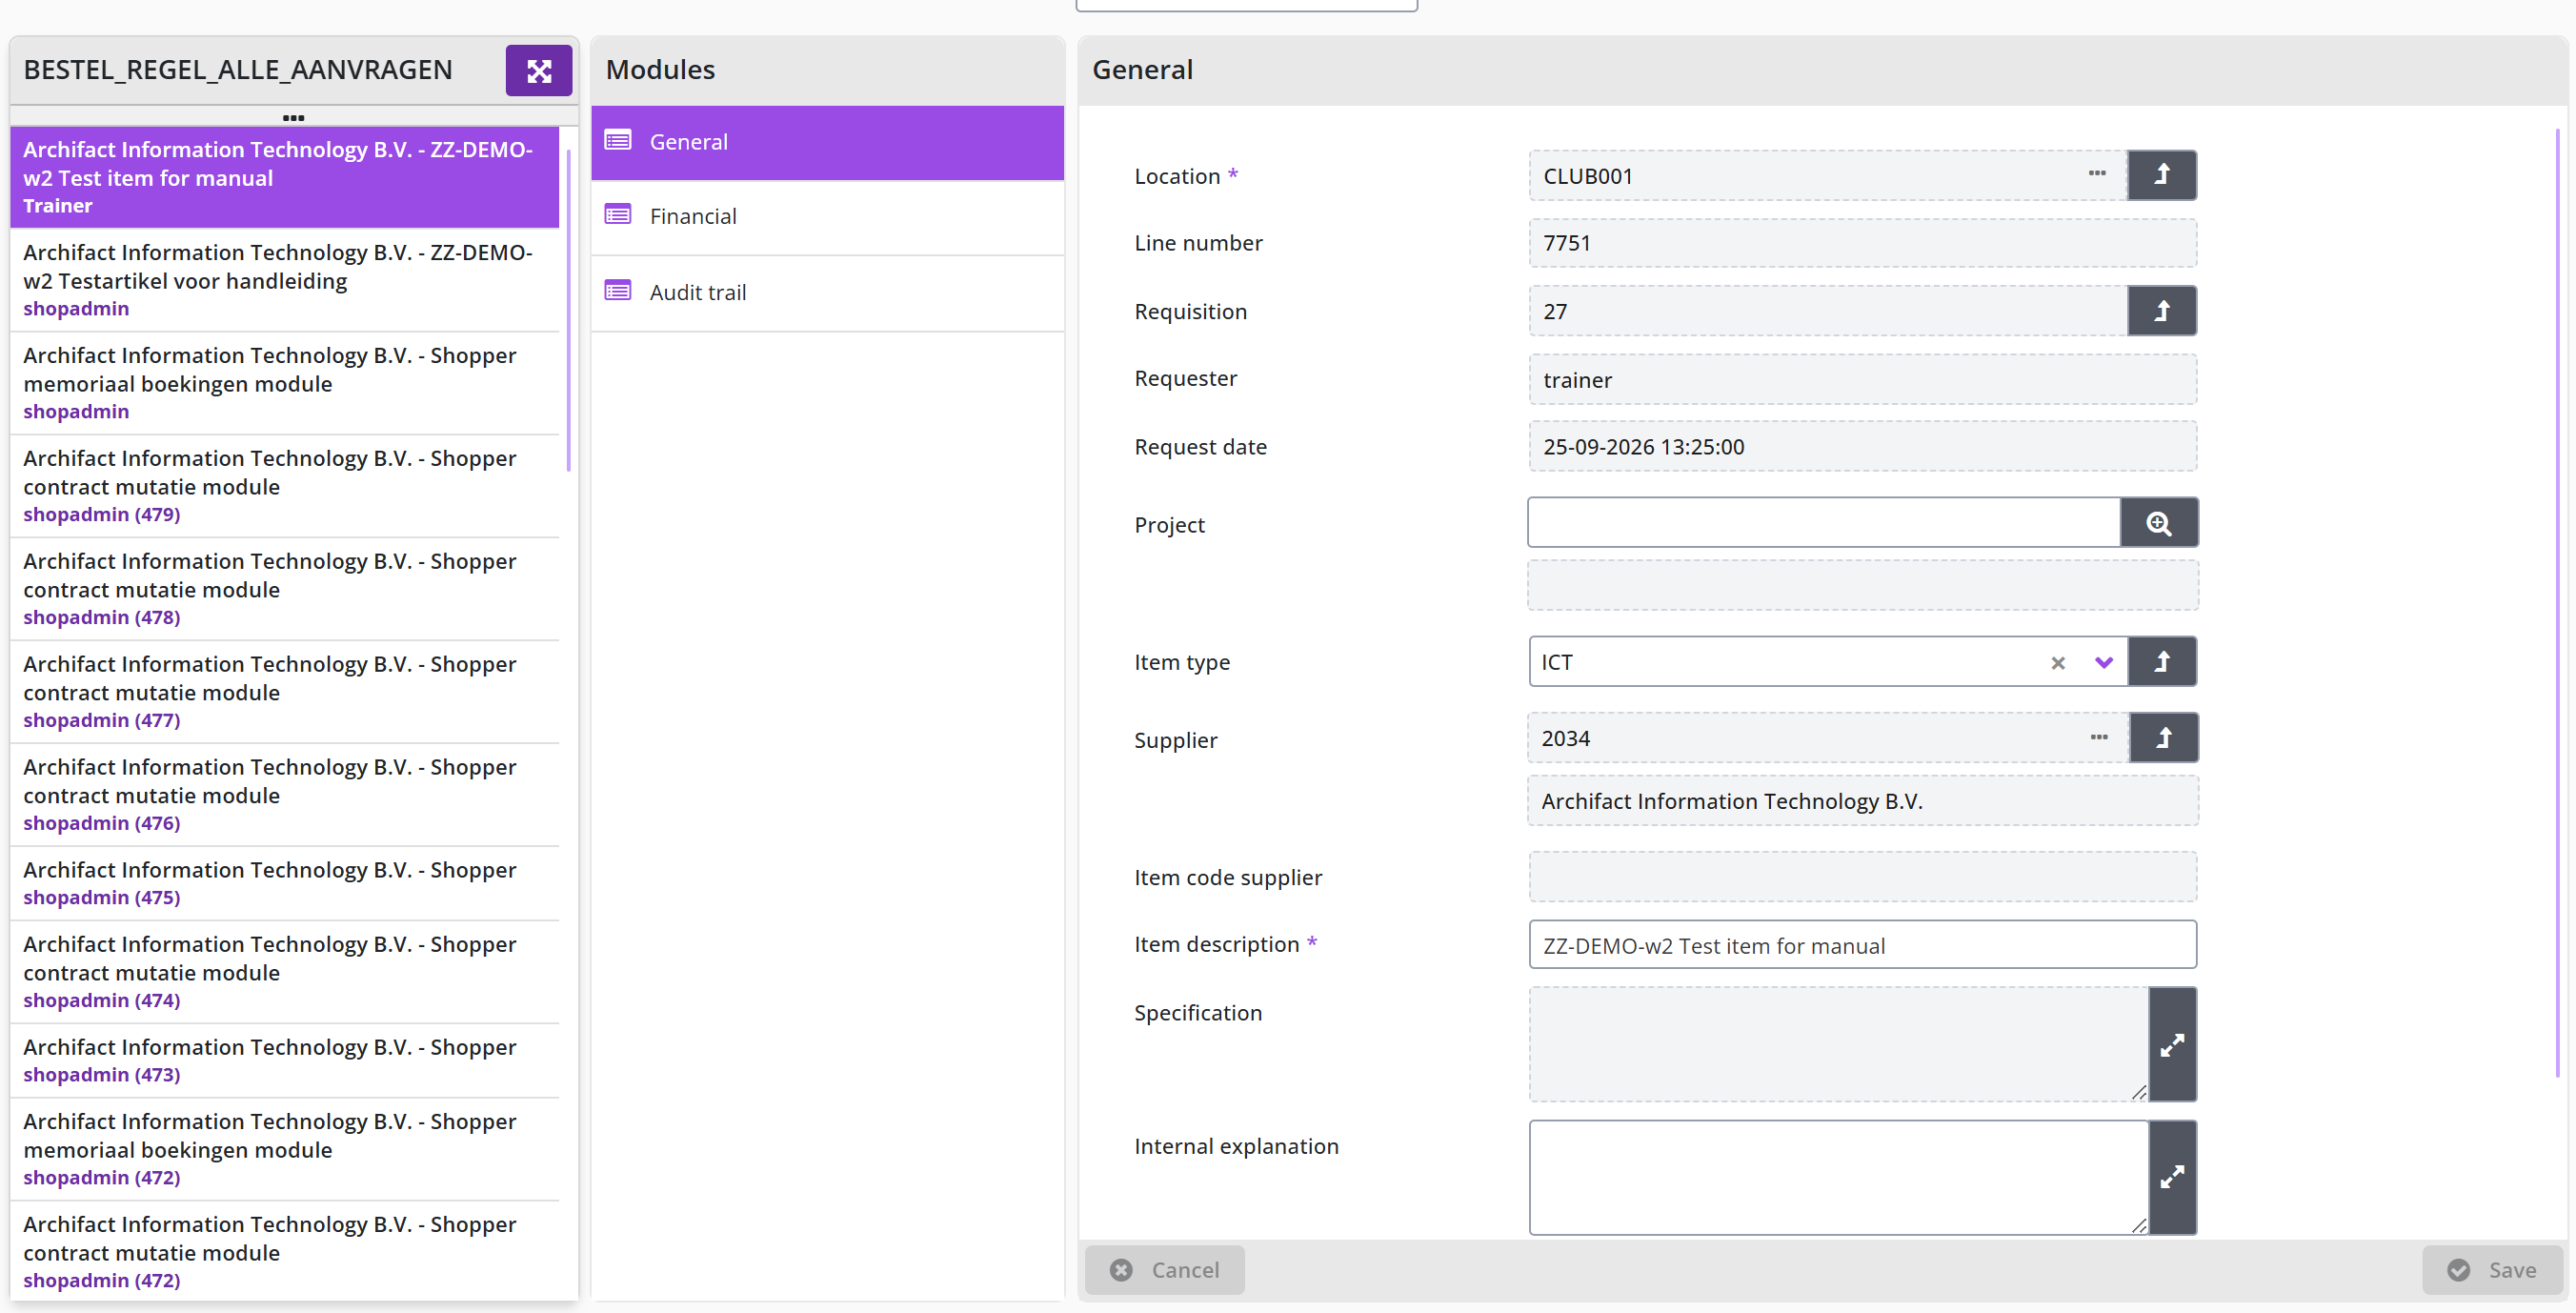Expand the Specification text area
Viewport: 2576px width, 1313px height.
2172,1045
